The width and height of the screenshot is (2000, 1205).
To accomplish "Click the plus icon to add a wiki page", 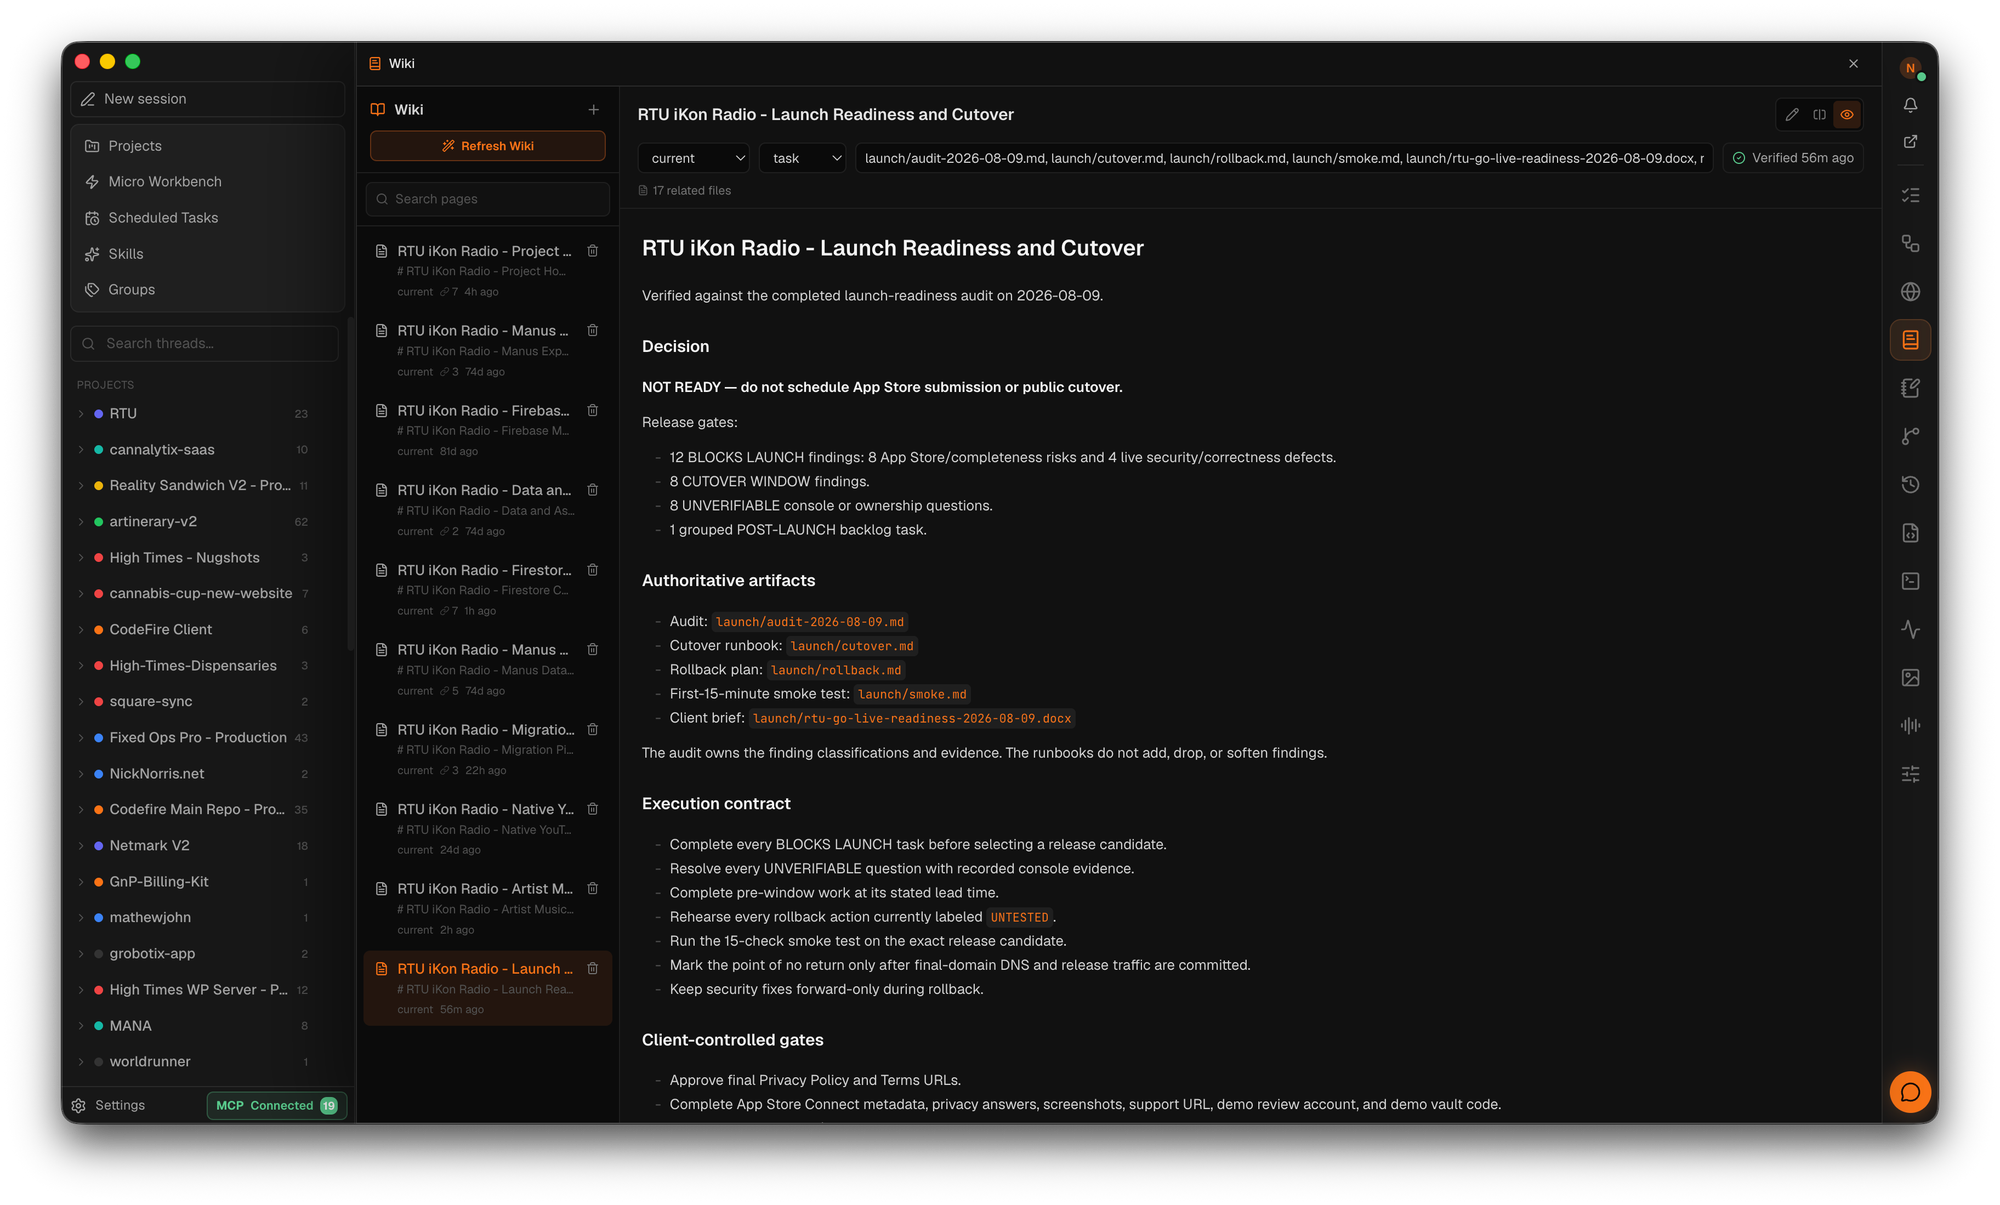I will pos(594,110).
